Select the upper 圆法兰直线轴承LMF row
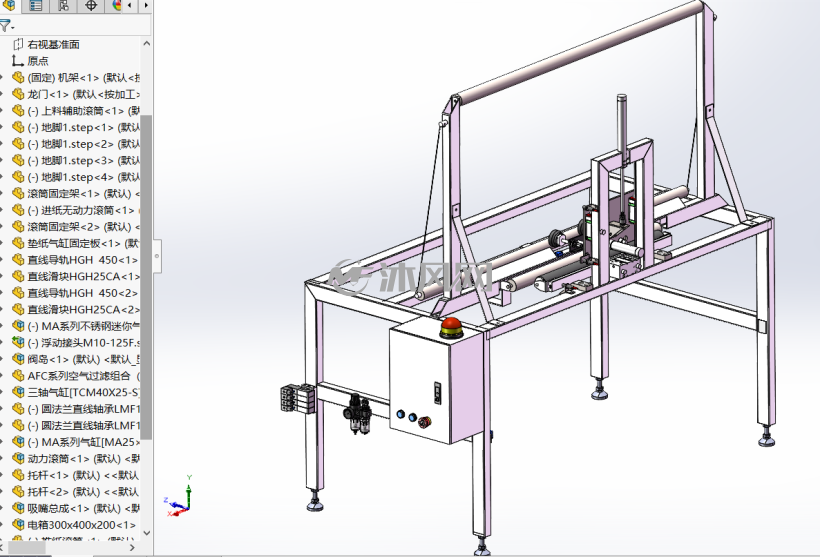 [76, 409]
